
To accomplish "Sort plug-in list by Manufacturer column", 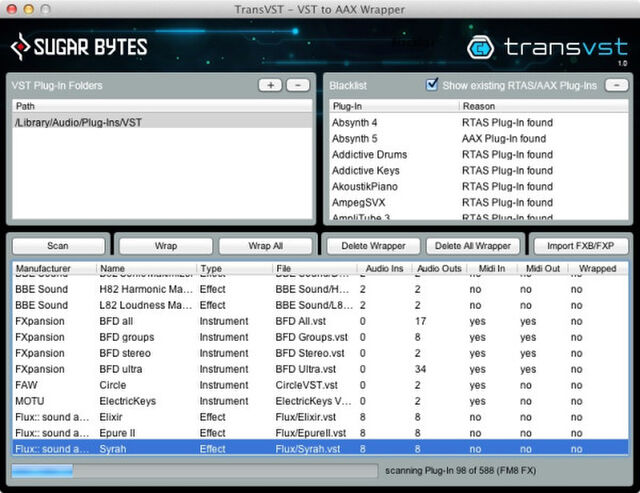I will click(54, 269).
